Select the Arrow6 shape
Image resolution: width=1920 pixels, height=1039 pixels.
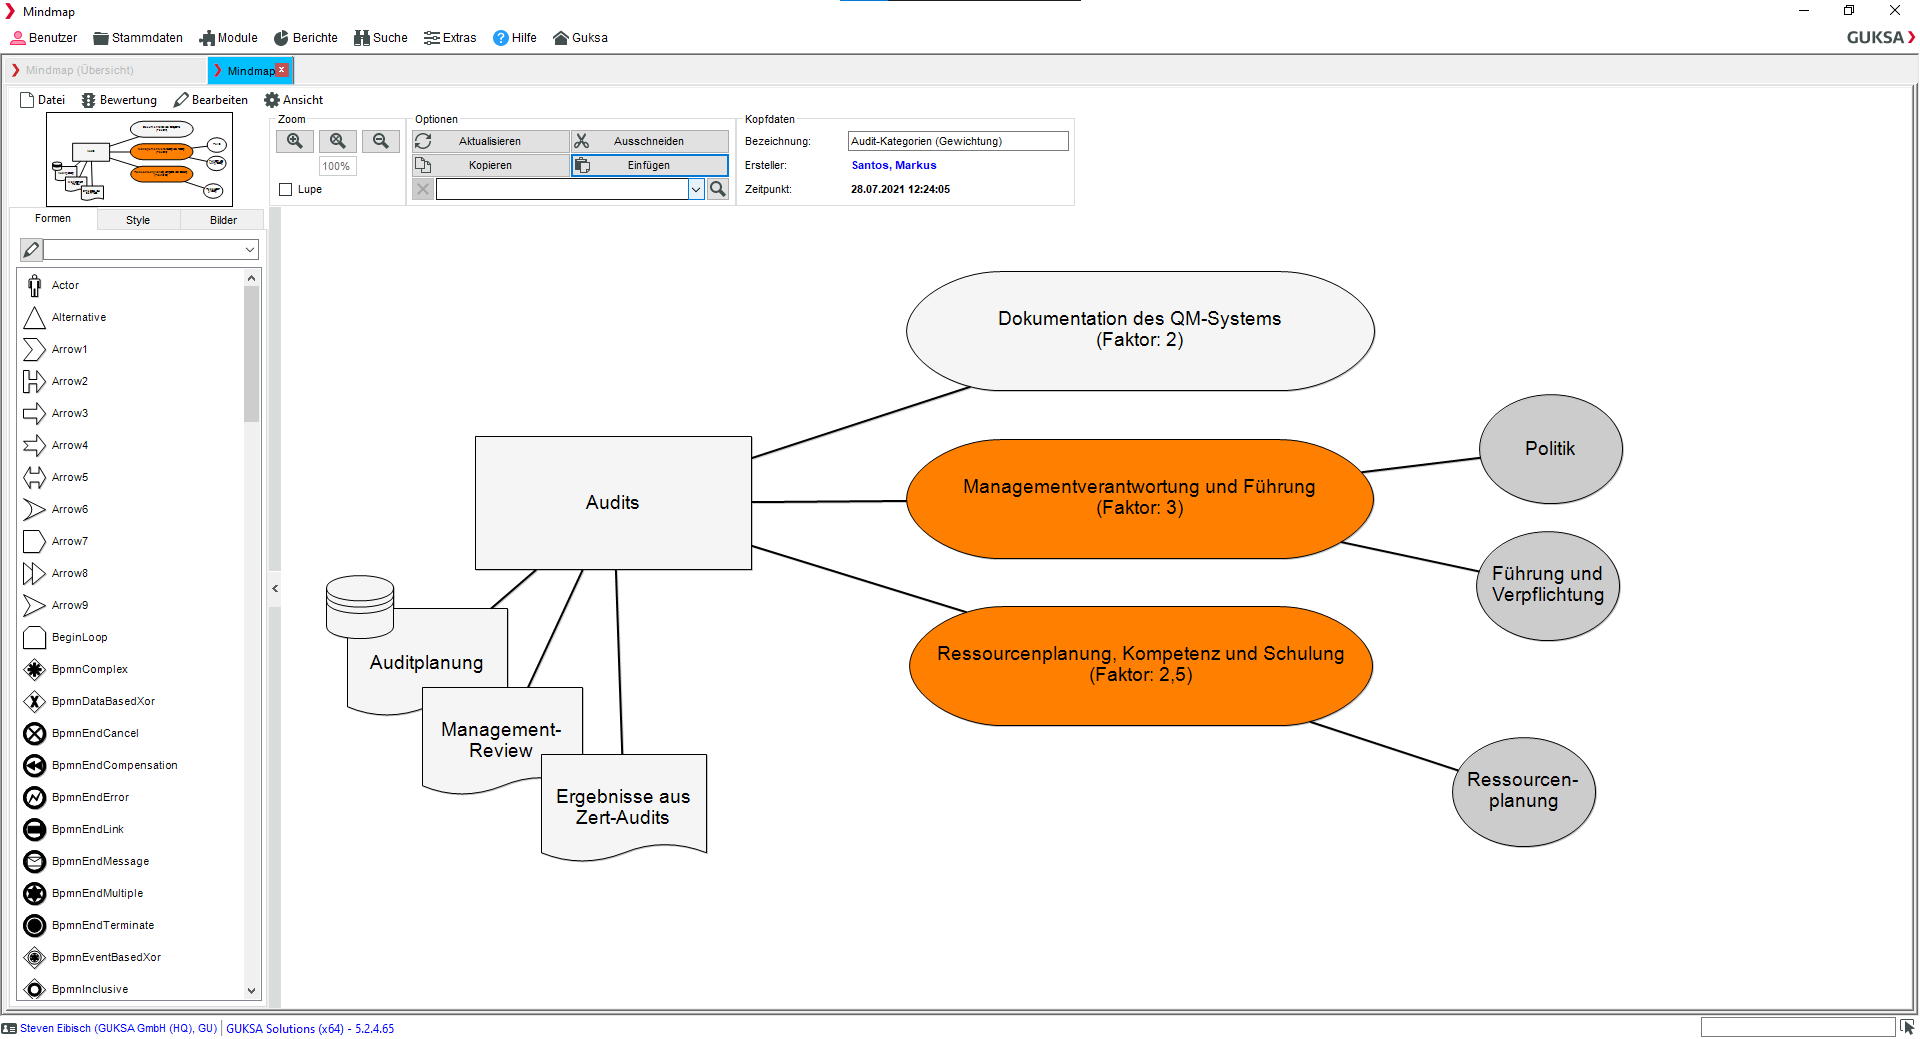click(x=35, y=510)
